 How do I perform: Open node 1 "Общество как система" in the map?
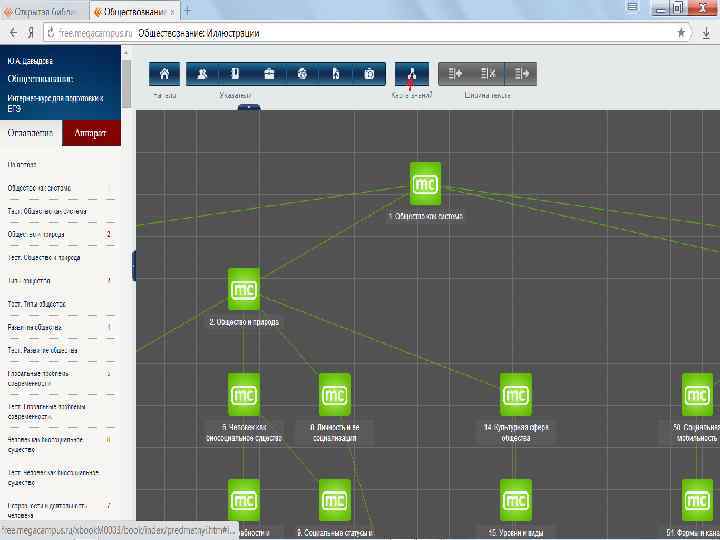426,184
